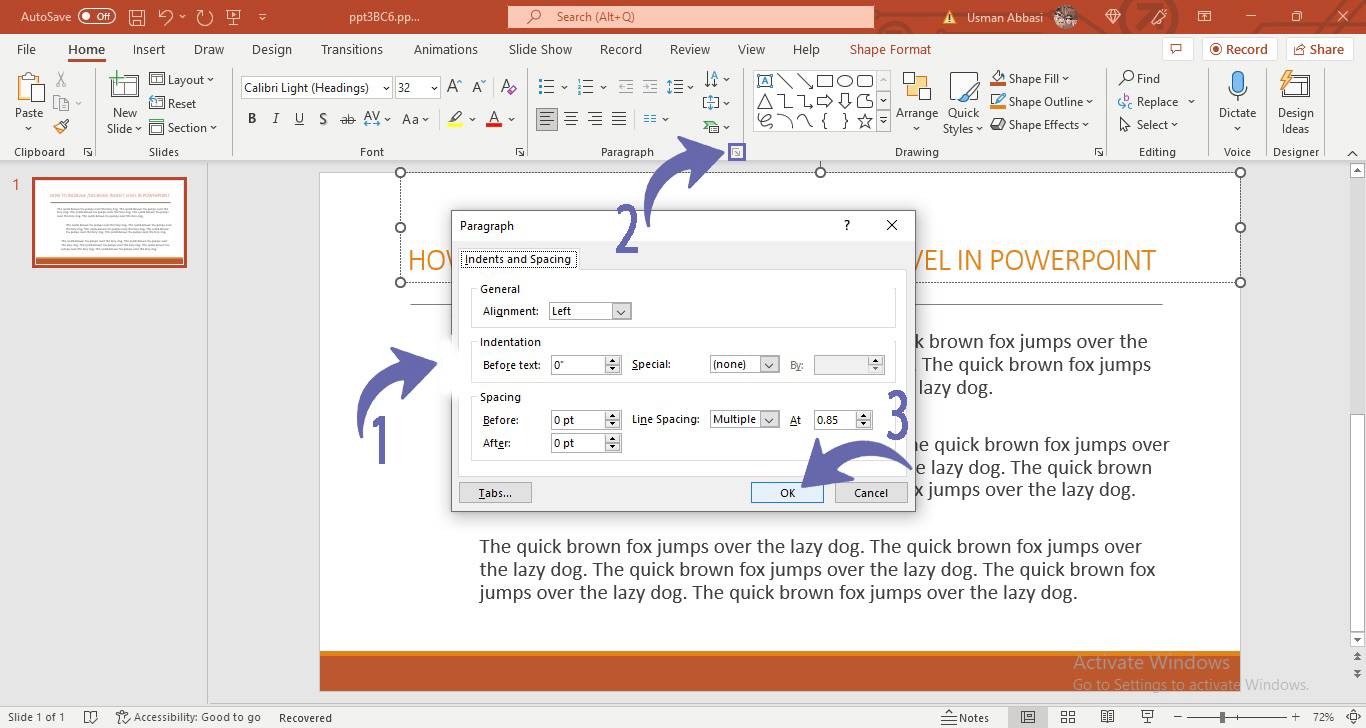Open the Shape Effects dropdown

pyautogui.click(x=1041, y=124)
